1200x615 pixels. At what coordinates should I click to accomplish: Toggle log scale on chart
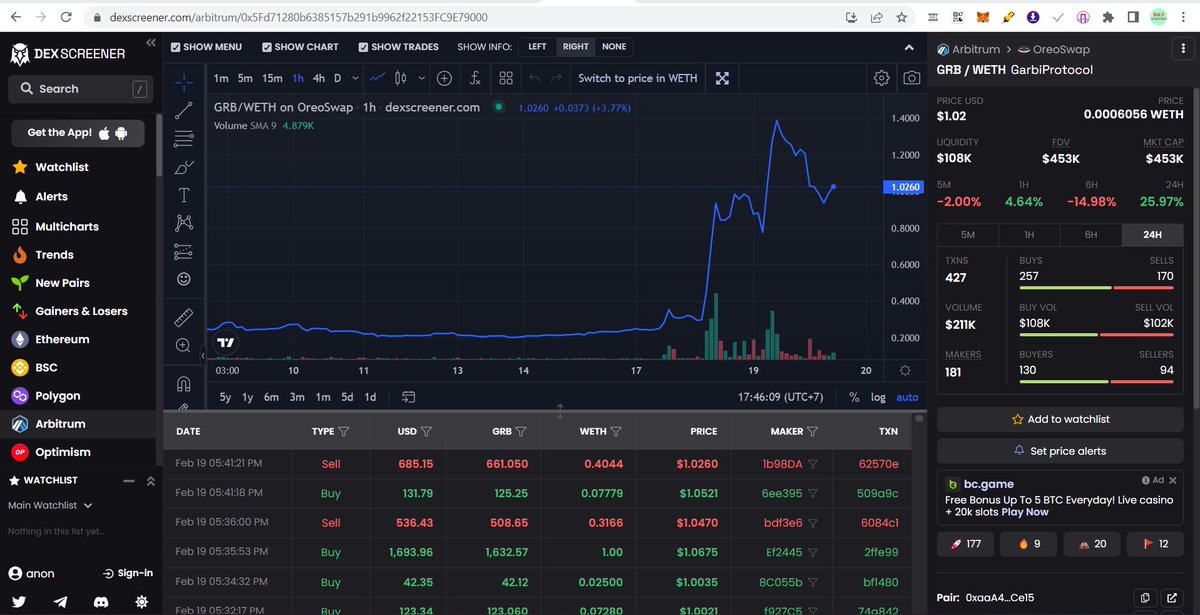point(878,397)
